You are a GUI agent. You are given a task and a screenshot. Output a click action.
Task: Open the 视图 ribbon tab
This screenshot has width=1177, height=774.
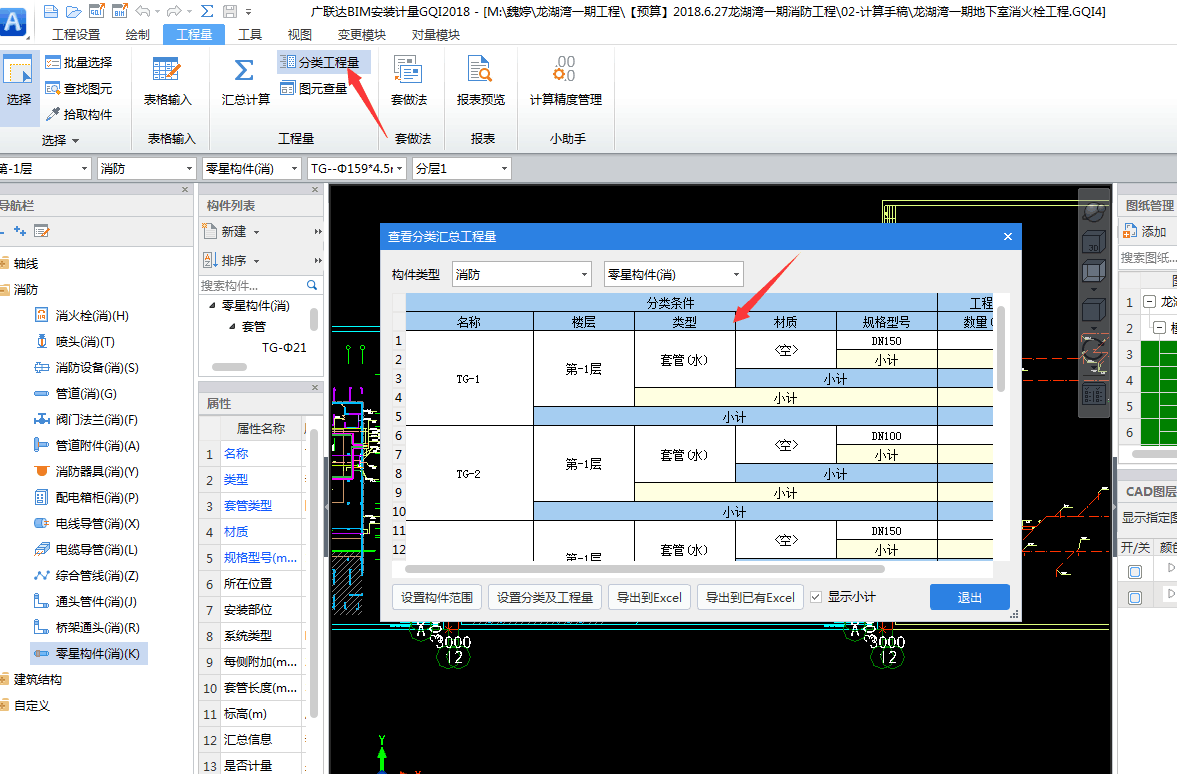[300, 35]
